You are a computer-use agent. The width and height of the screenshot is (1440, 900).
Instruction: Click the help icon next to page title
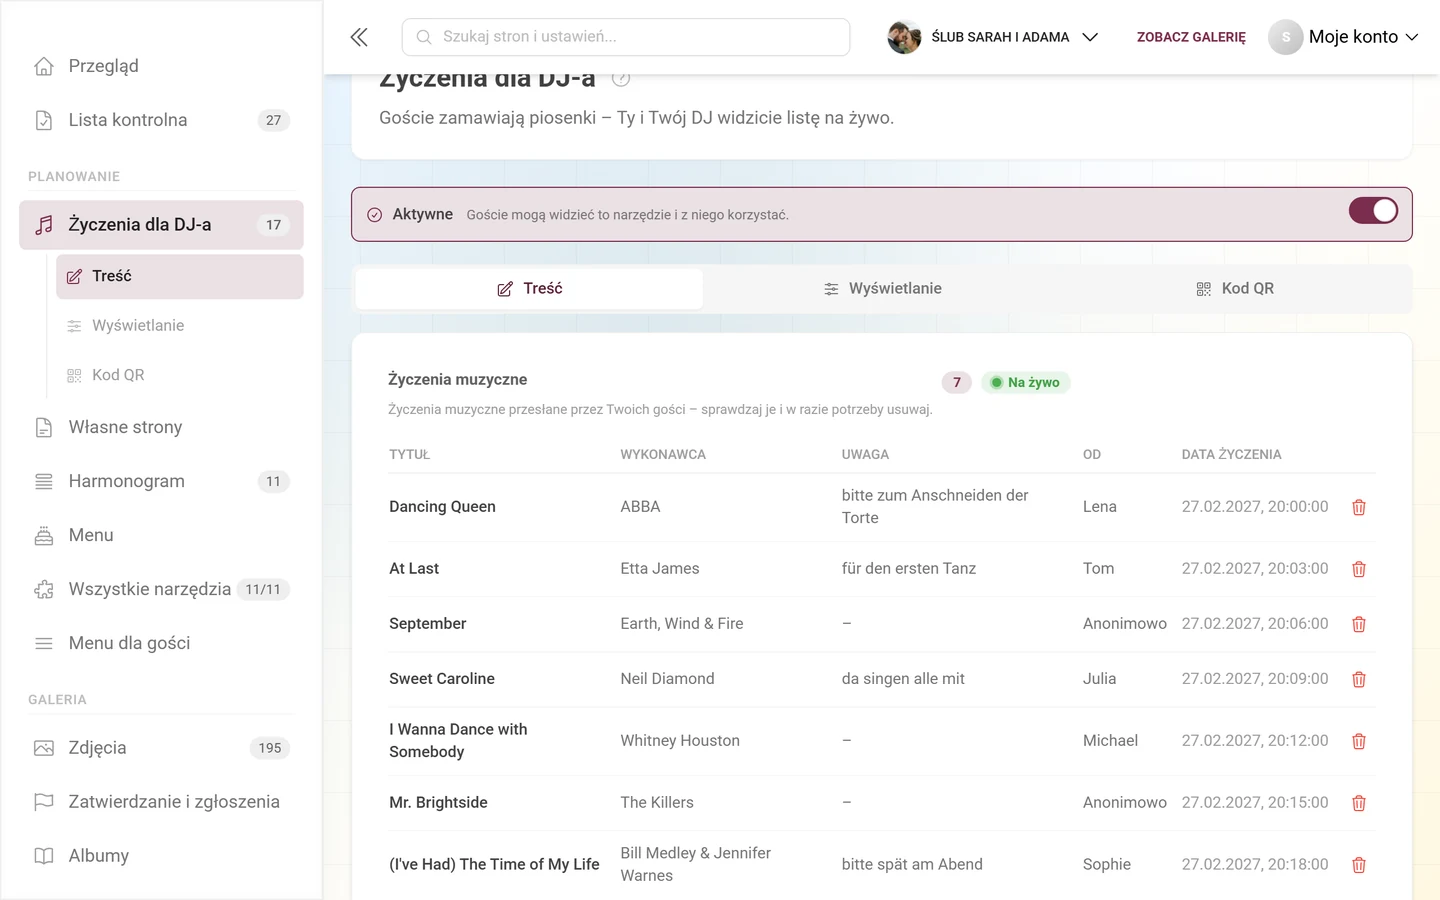pyautogui.click(x=621, y=78)
